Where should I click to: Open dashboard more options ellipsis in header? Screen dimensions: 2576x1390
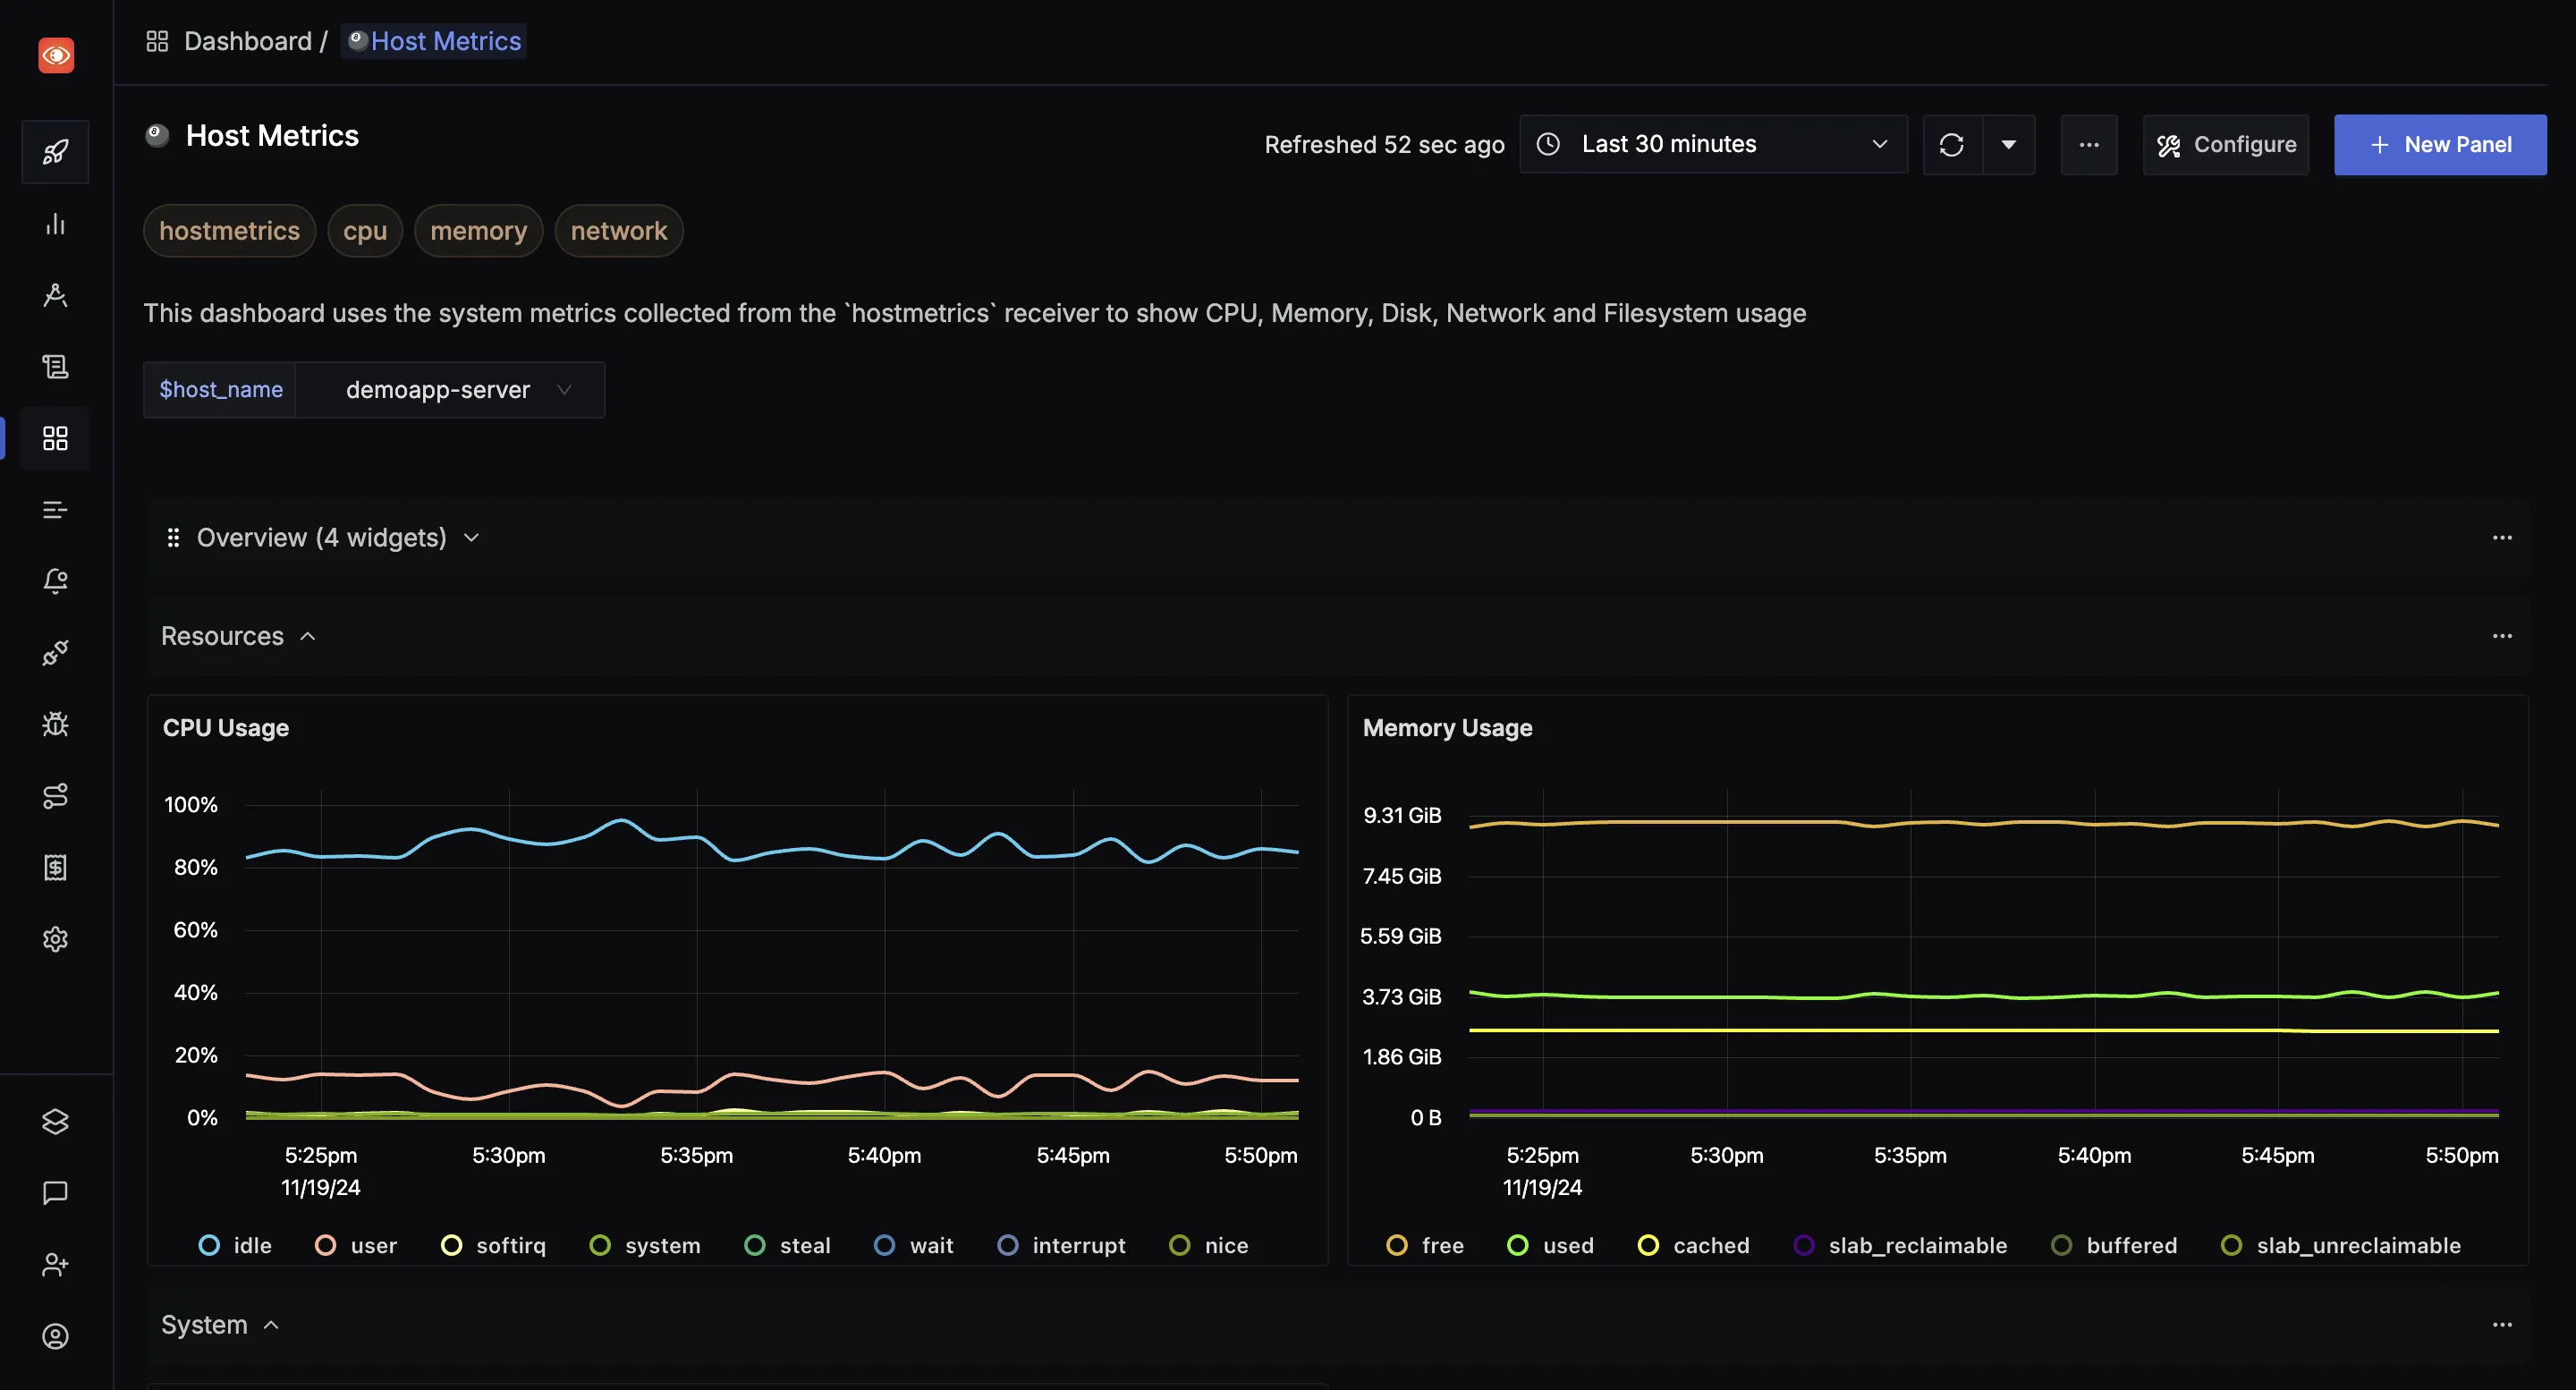point(2089,145)
